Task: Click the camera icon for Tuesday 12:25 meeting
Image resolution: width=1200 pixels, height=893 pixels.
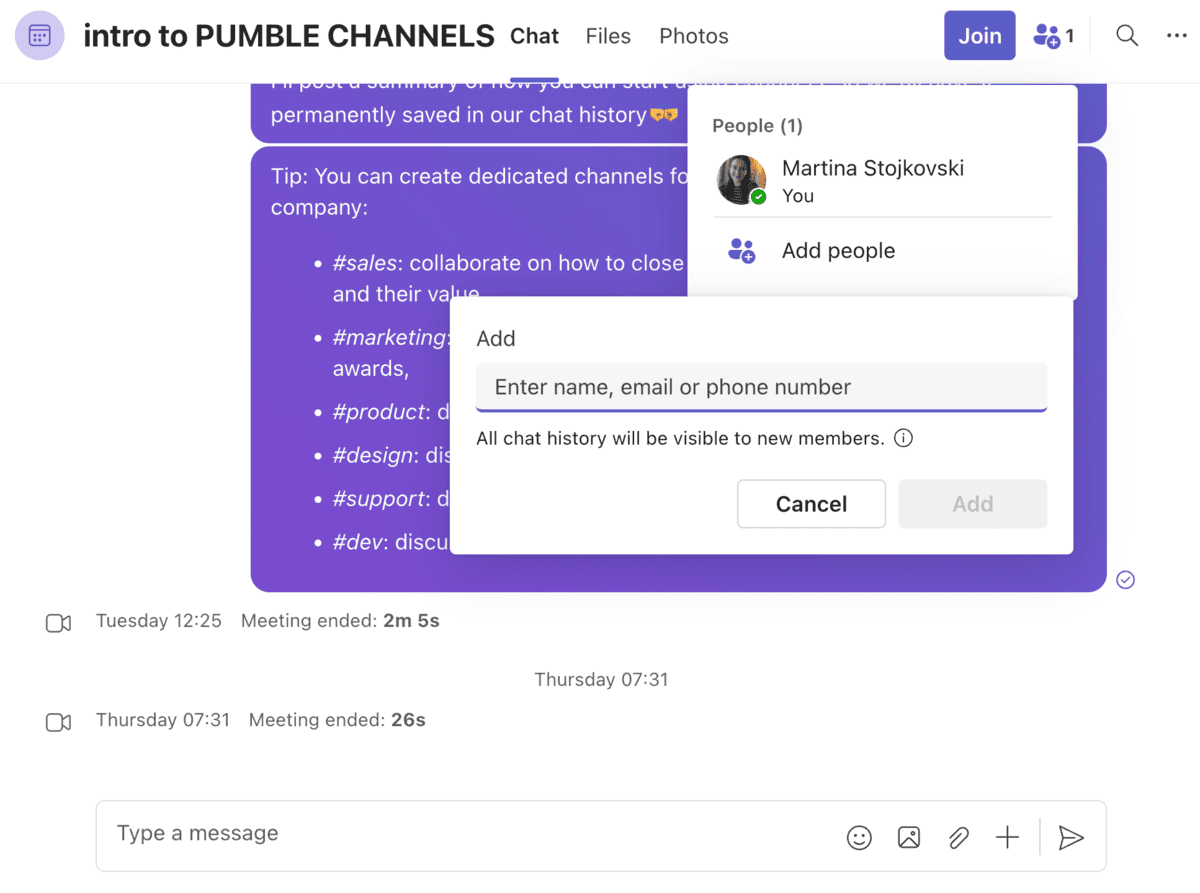Action: pyautogui.click(x=58, y=623)
